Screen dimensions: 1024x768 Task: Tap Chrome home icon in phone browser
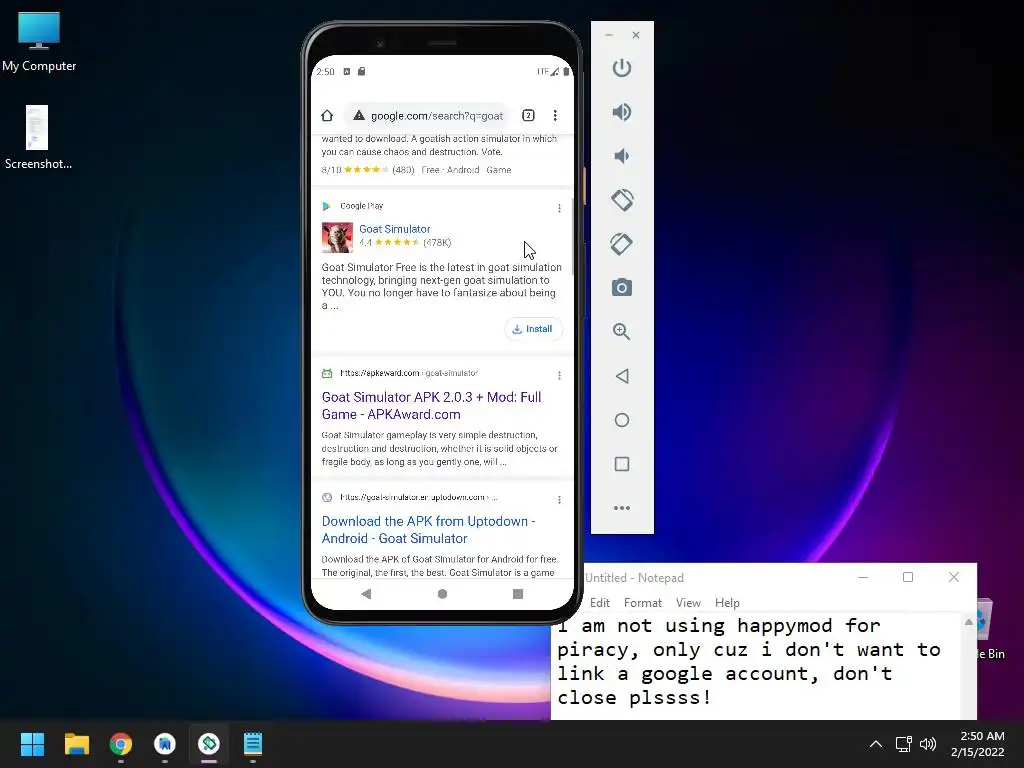pos(327,116)
